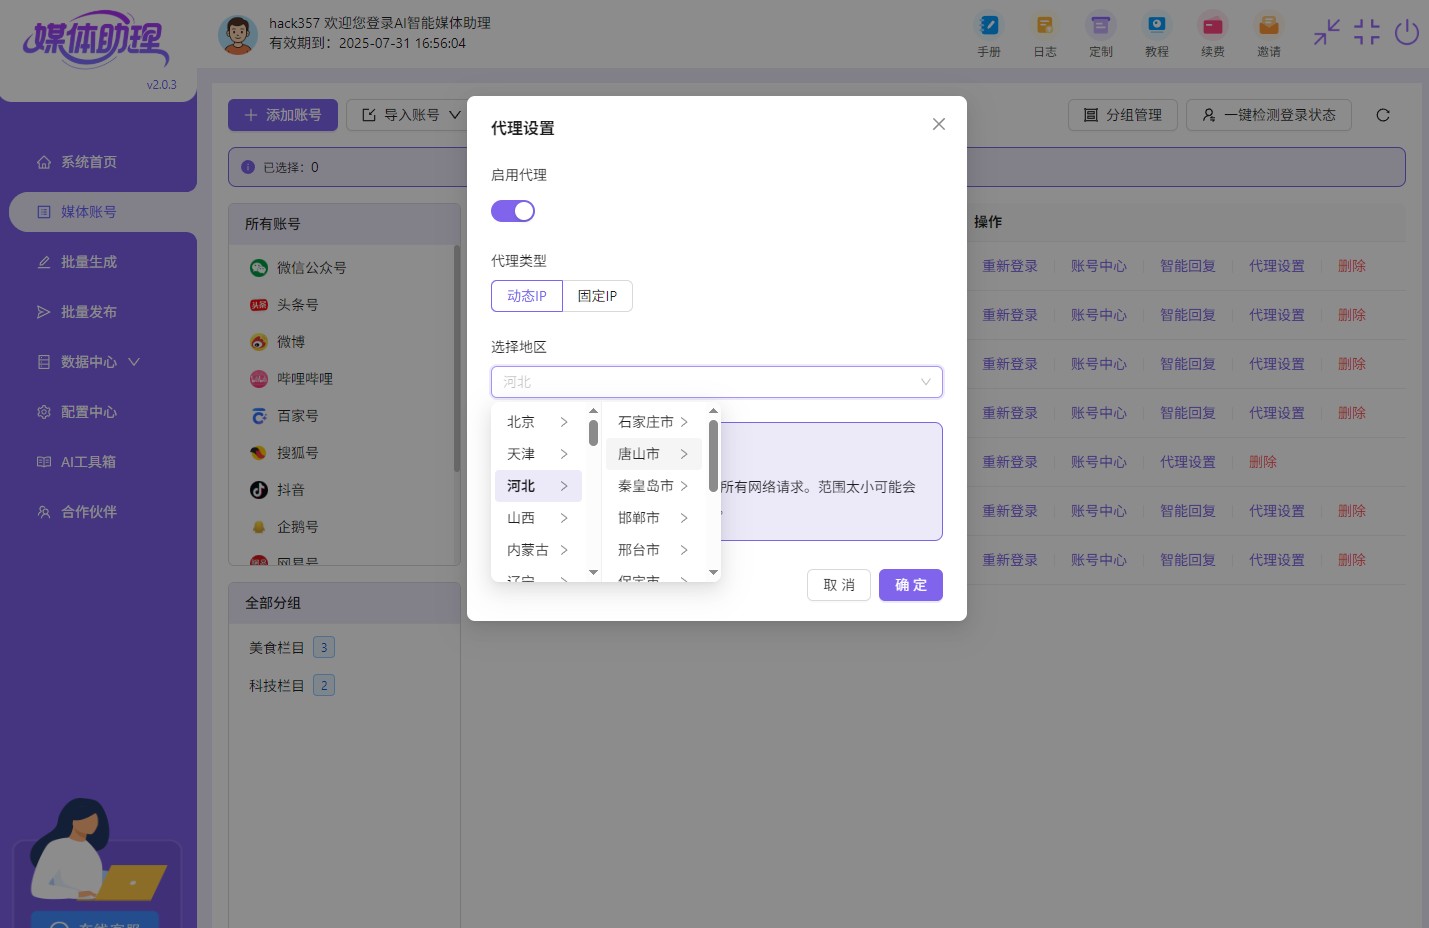
Task: Open the 导入账号 dropdown
Action: pyautogui.click(x=411, y=115)
